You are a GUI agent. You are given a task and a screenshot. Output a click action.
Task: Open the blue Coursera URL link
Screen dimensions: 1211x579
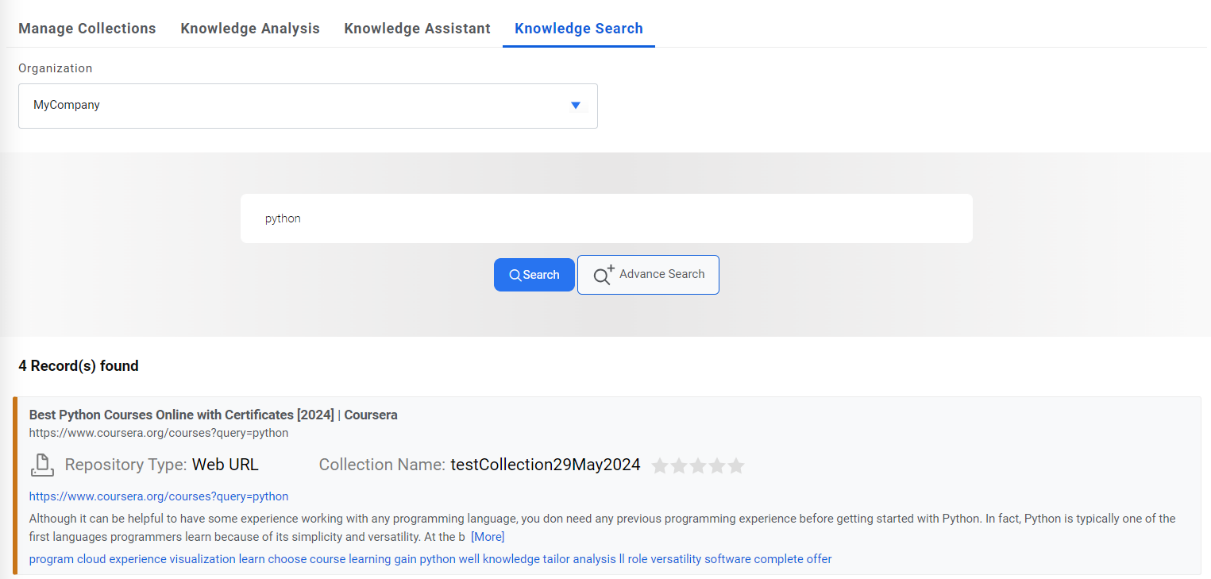pyautogui.click(x=158, y=496)
